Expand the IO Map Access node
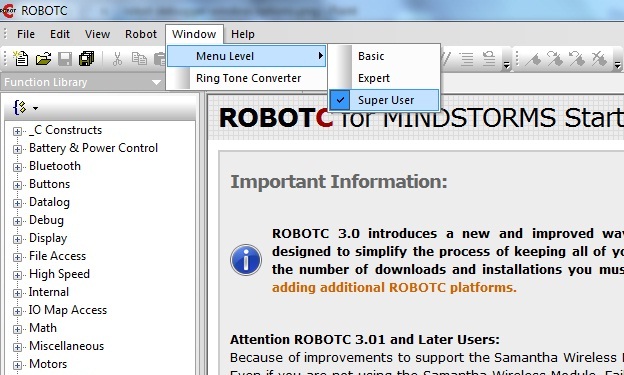The height and width of the screenshot is (375, 624). pyautogui.click(x=17, y=311)
